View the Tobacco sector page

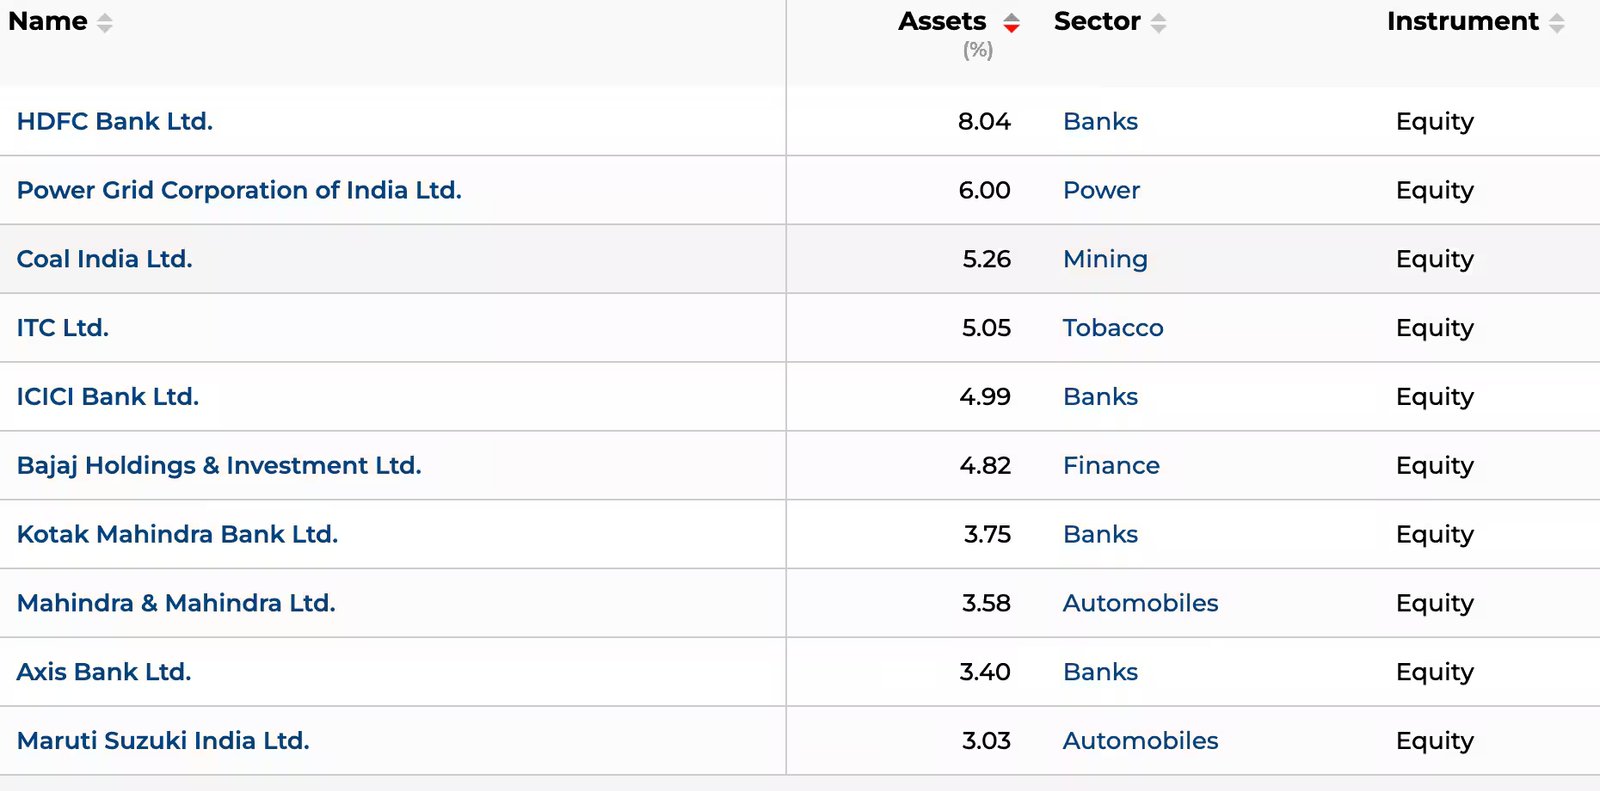pos(1113,328)
